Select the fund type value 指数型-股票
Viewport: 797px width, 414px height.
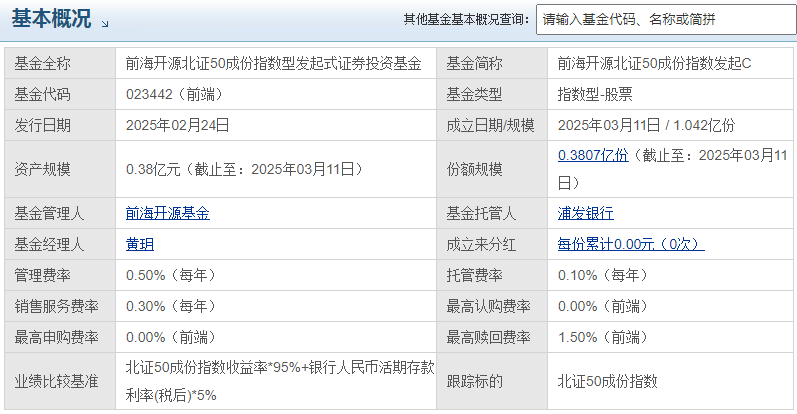(x=595, y=94)
